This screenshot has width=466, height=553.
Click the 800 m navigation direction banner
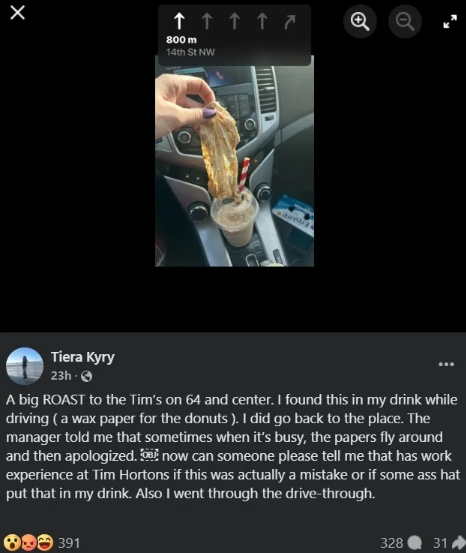tap(234, 35)
